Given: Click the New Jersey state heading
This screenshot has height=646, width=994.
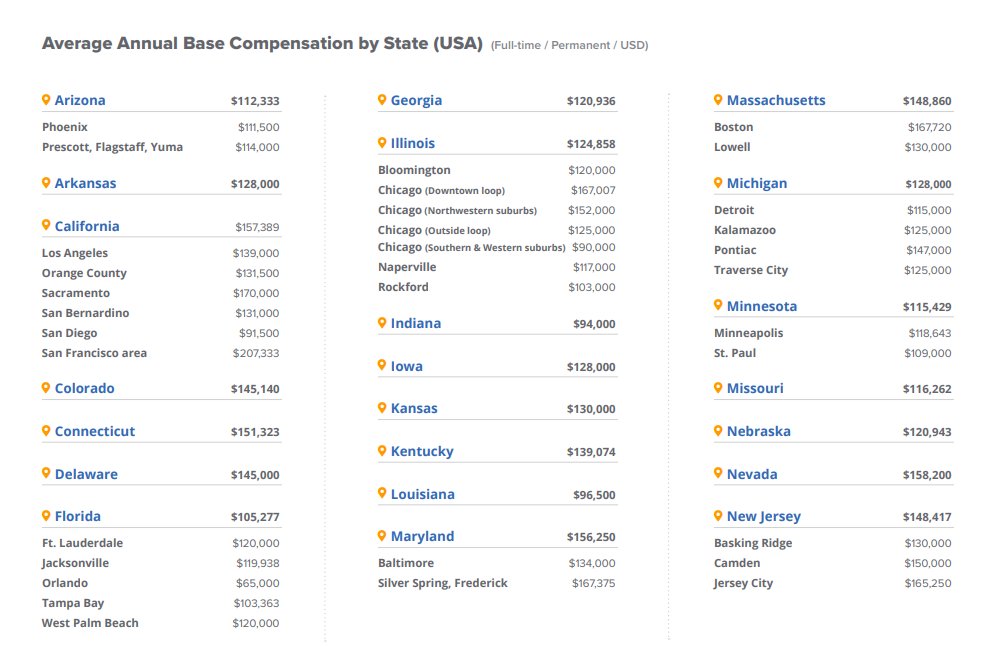Looking at the screenshot, I should [x=763, y=517].
